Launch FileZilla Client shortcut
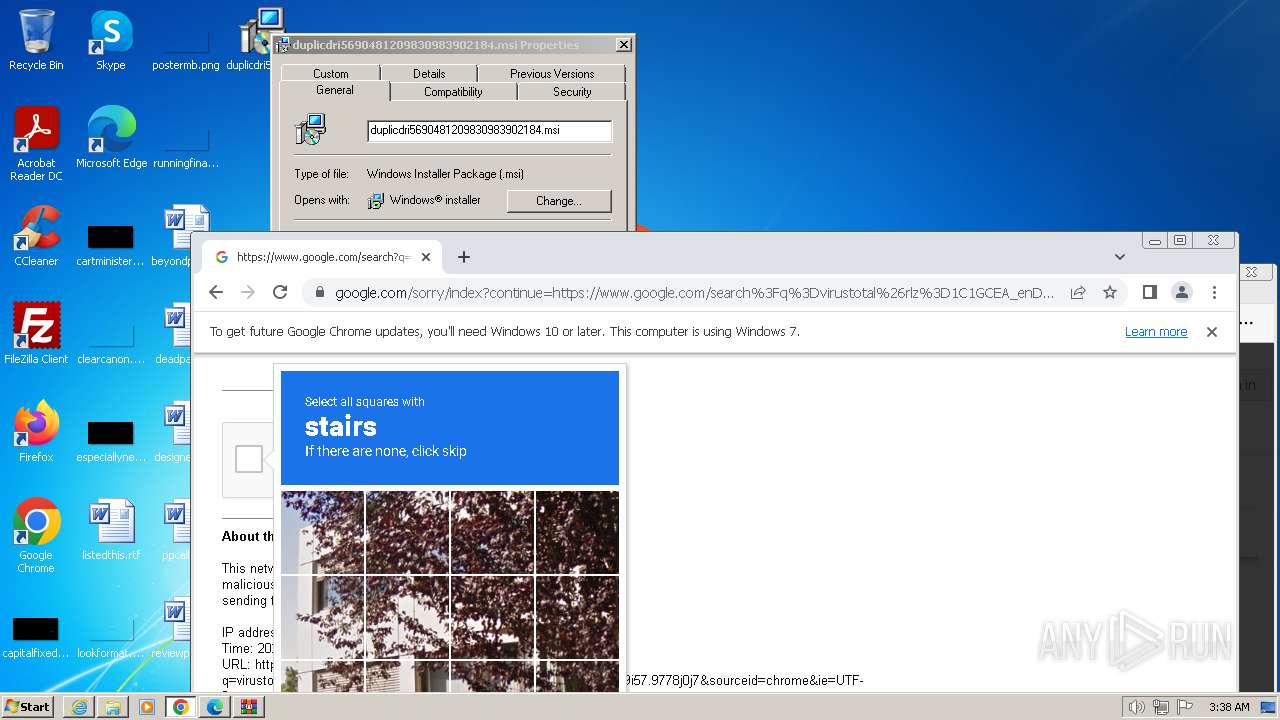Image resolution: width=1280 pixels, height=720 pixels. [x=36, y=333]
